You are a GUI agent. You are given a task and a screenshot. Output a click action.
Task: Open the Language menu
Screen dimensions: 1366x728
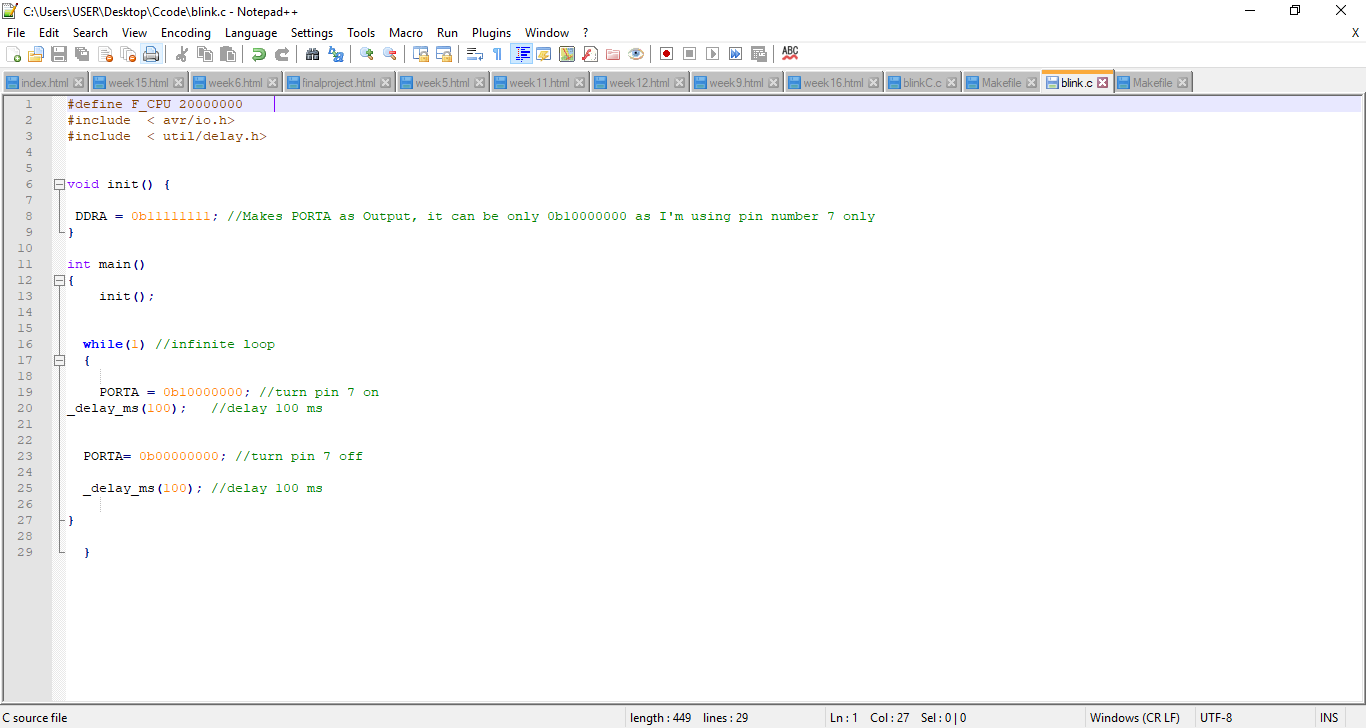point(251,33)
